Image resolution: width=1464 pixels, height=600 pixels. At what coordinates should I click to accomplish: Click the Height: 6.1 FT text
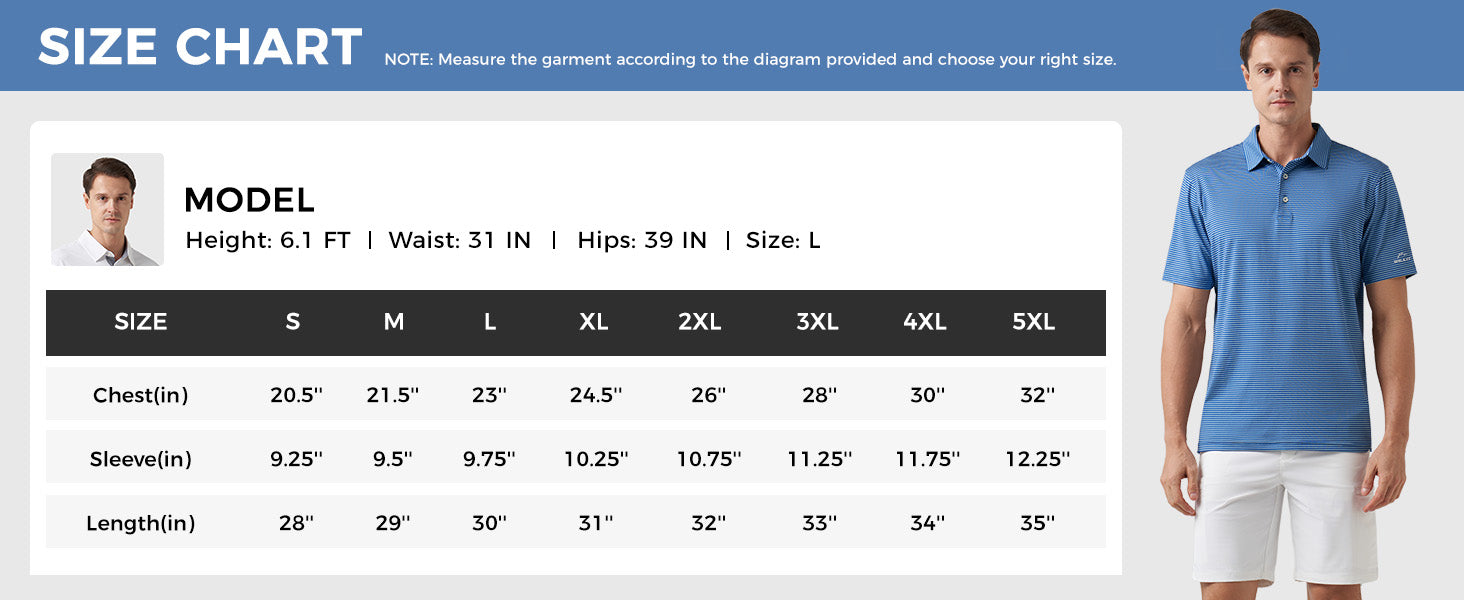(x=268, y=240)
